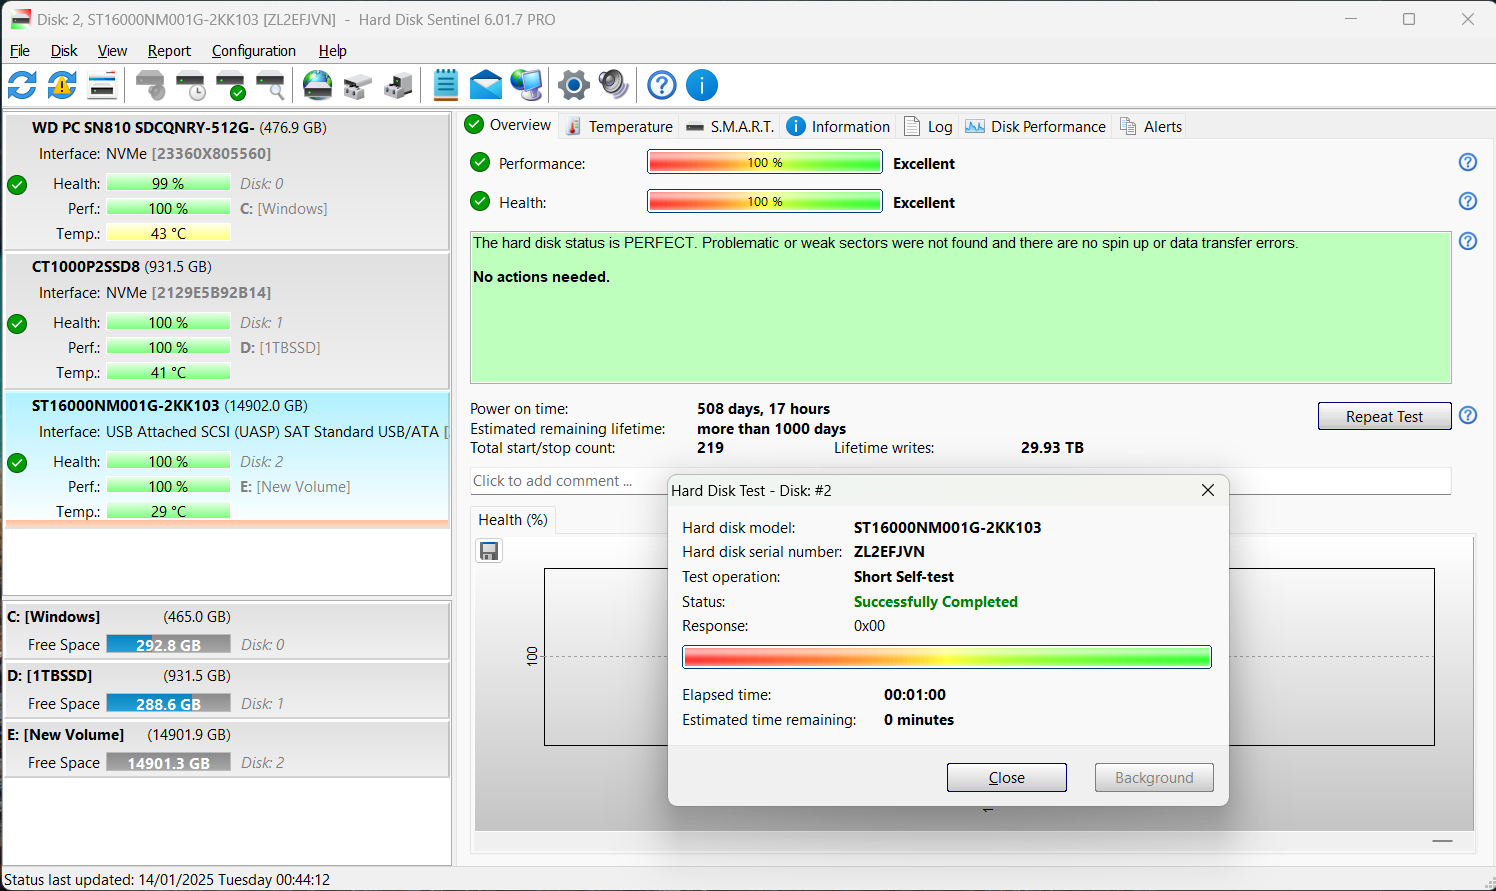Click the E: free space 14901.3 GB bar
Viewport: 1496px width, 891px height.
tap(168, 763)
